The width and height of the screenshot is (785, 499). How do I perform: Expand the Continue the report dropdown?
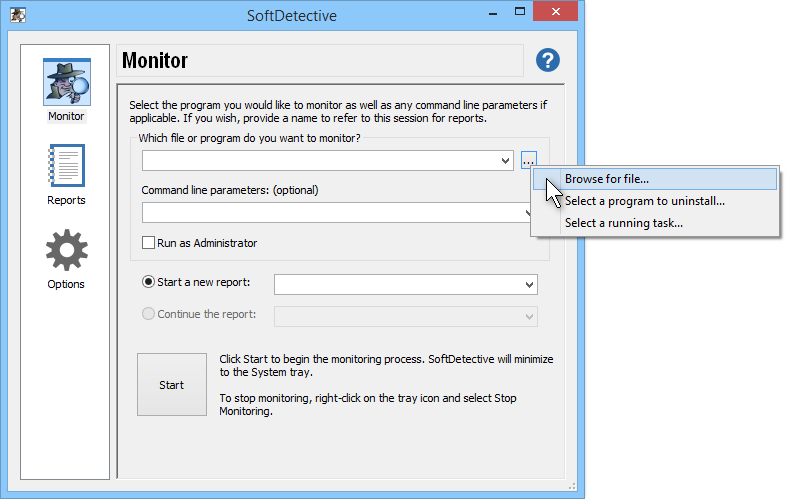pos(529,316)
